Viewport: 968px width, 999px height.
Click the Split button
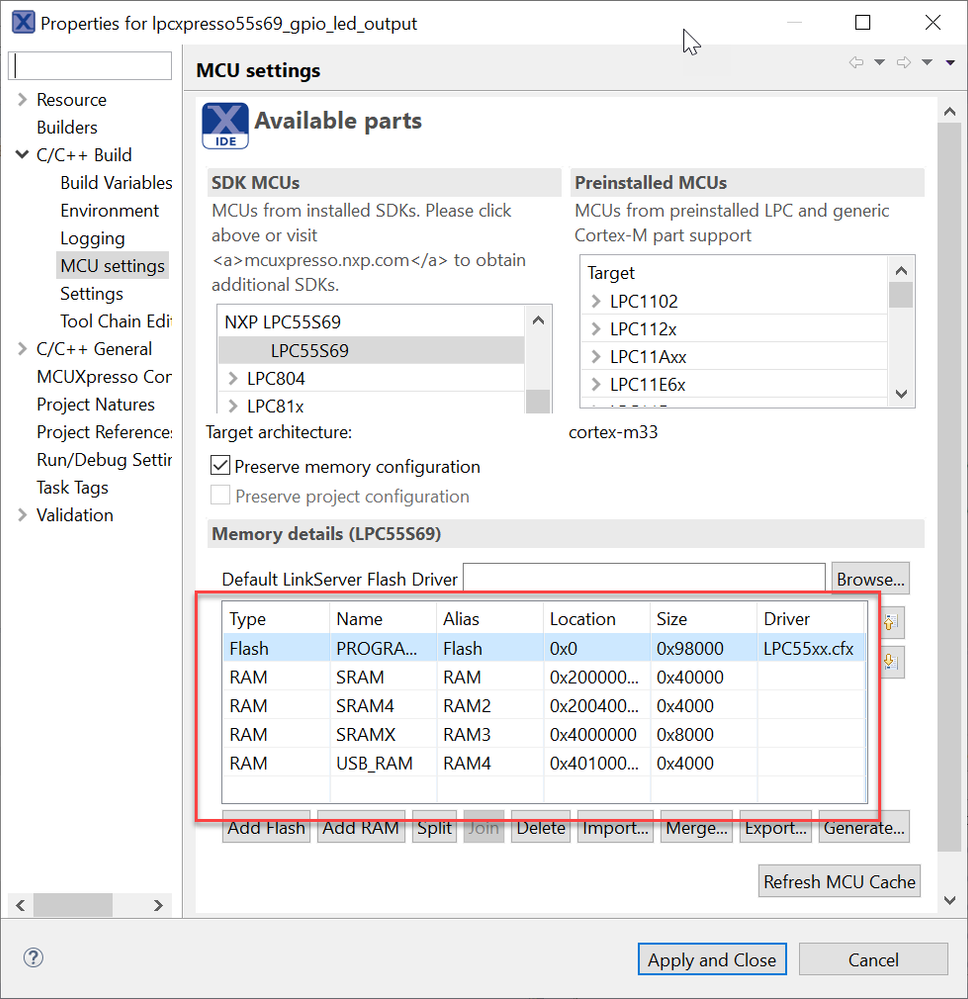[434, 828]
